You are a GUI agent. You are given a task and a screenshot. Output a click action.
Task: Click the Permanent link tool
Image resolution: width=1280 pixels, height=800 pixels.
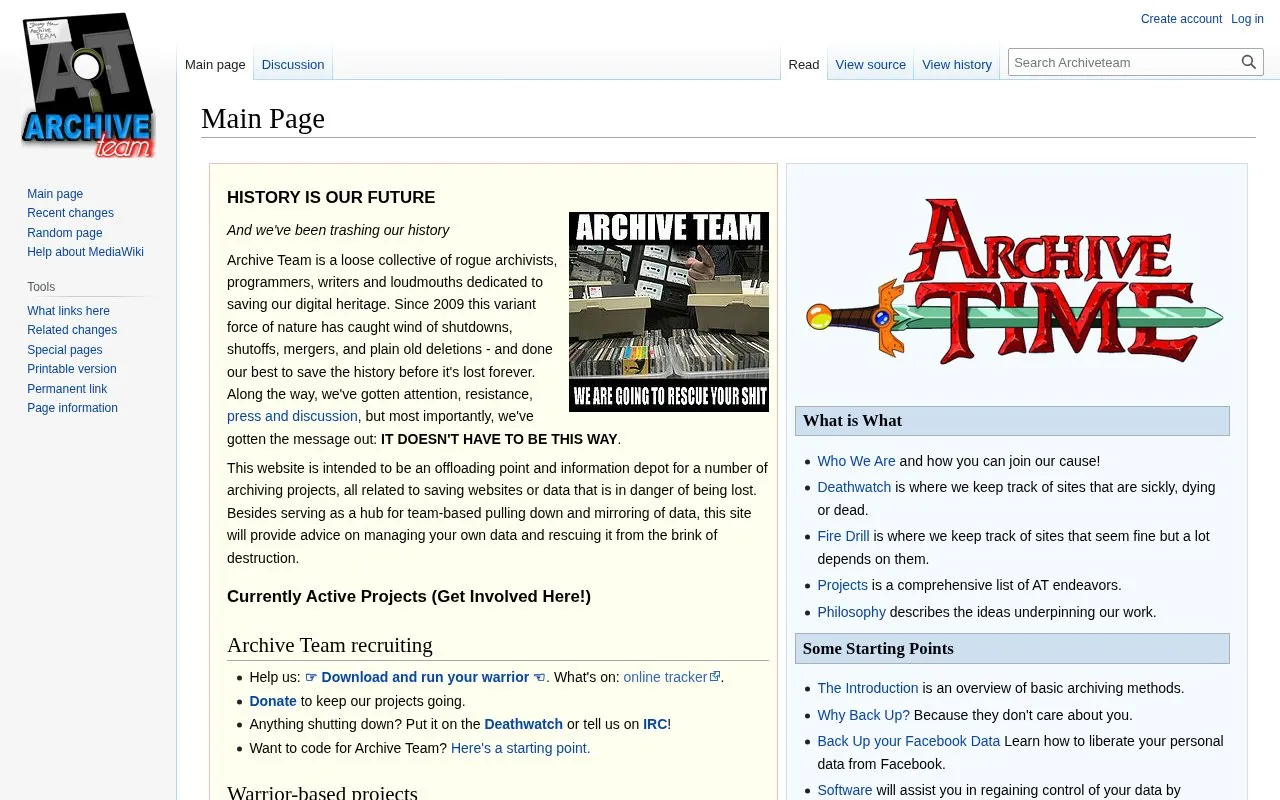coord(67,389)
